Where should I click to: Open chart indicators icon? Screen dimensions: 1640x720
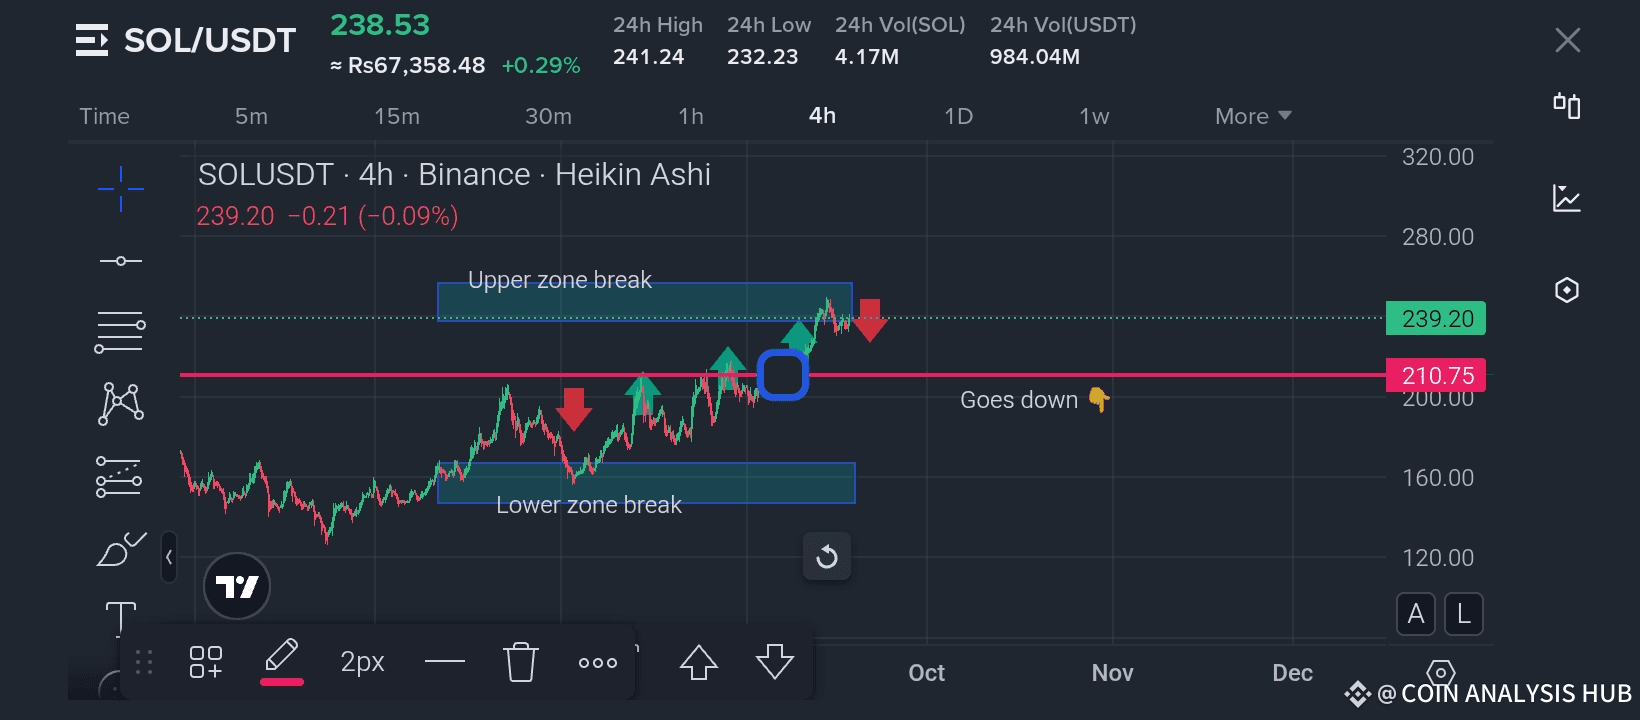[1567, 198]
